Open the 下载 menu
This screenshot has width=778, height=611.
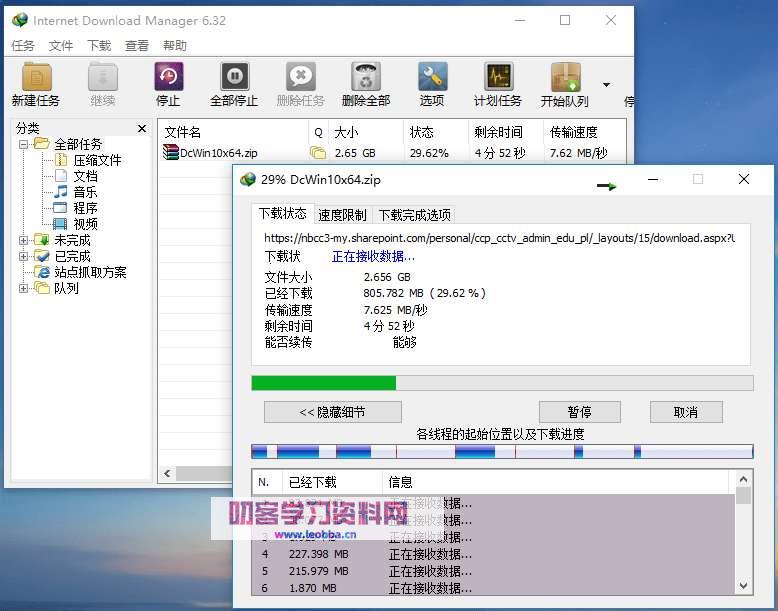[x=99, y=46]
